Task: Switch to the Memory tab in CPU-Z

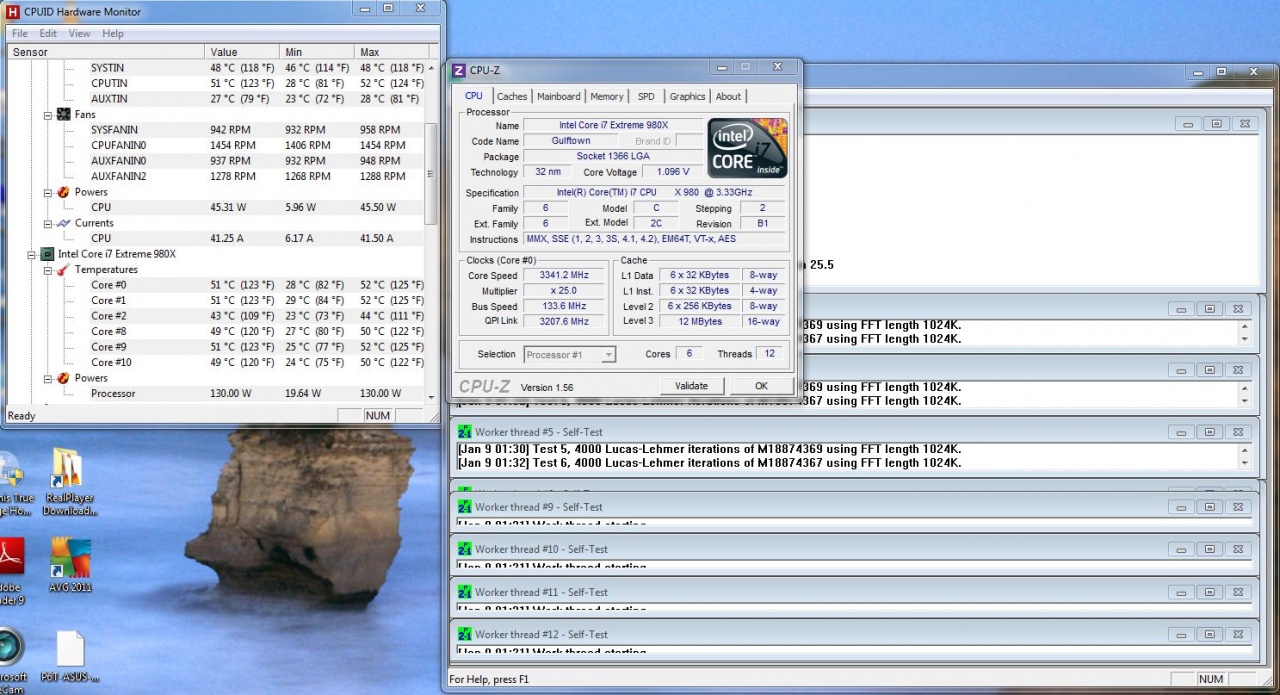Action: pyautogui.click(x=606, y=97)
